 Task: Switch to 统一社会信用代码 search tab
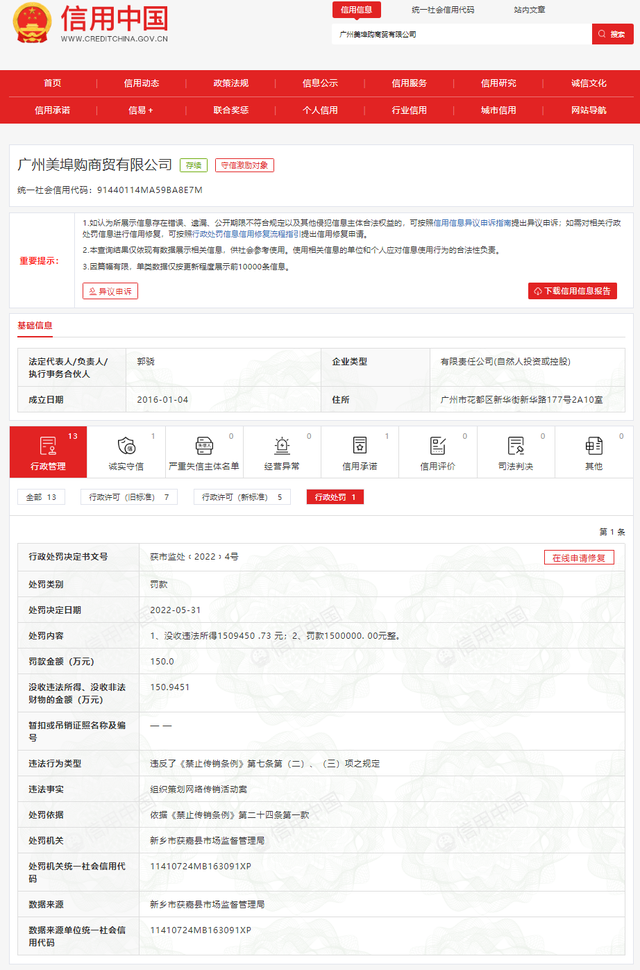443,10
